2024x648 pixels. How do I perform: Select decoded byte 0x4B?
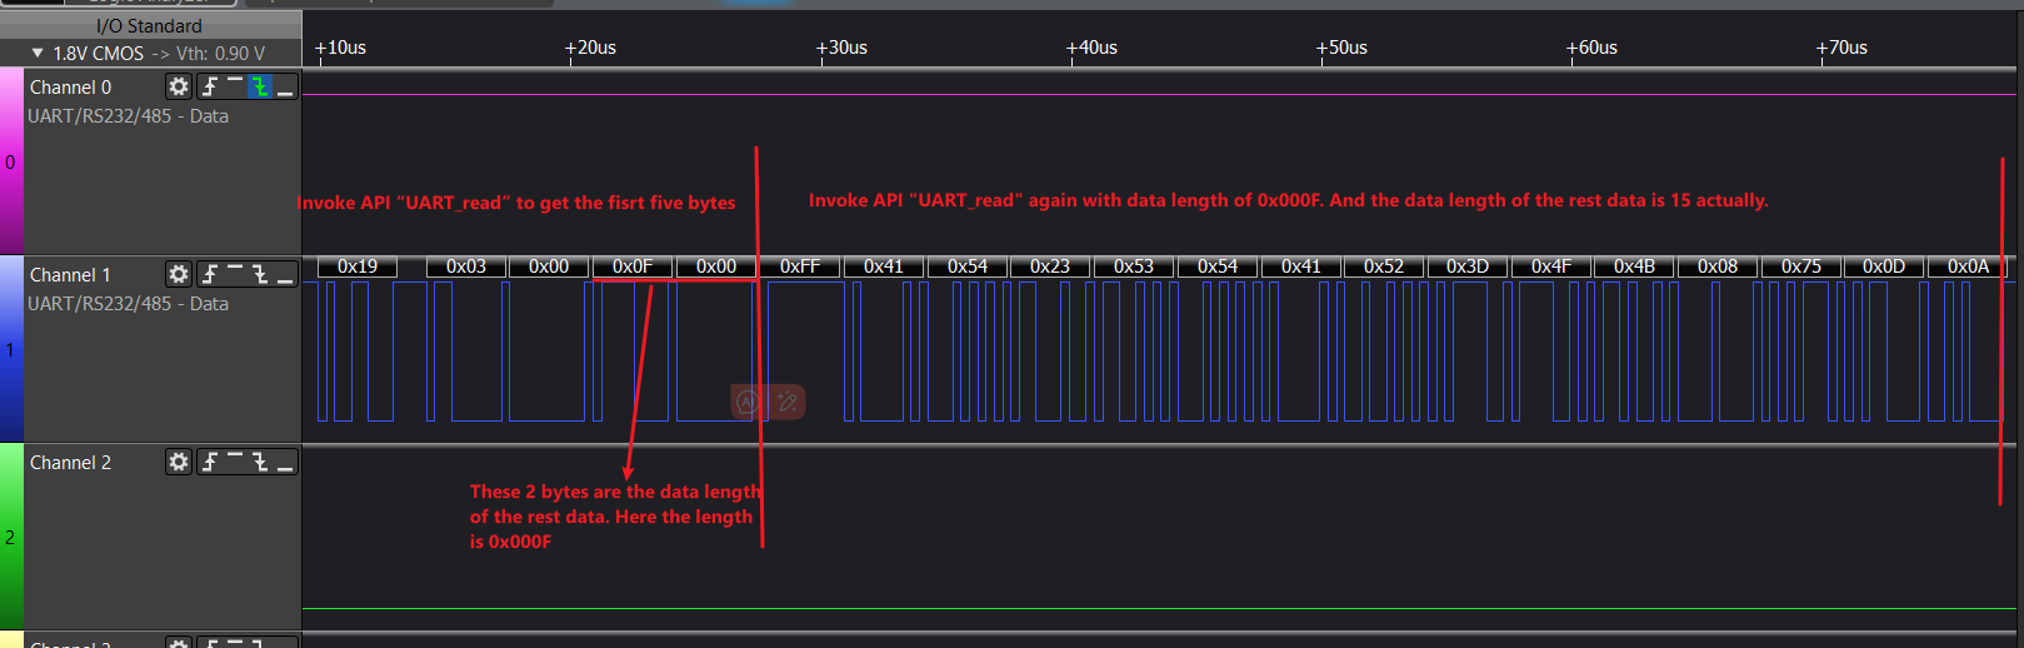[1634, 266]
